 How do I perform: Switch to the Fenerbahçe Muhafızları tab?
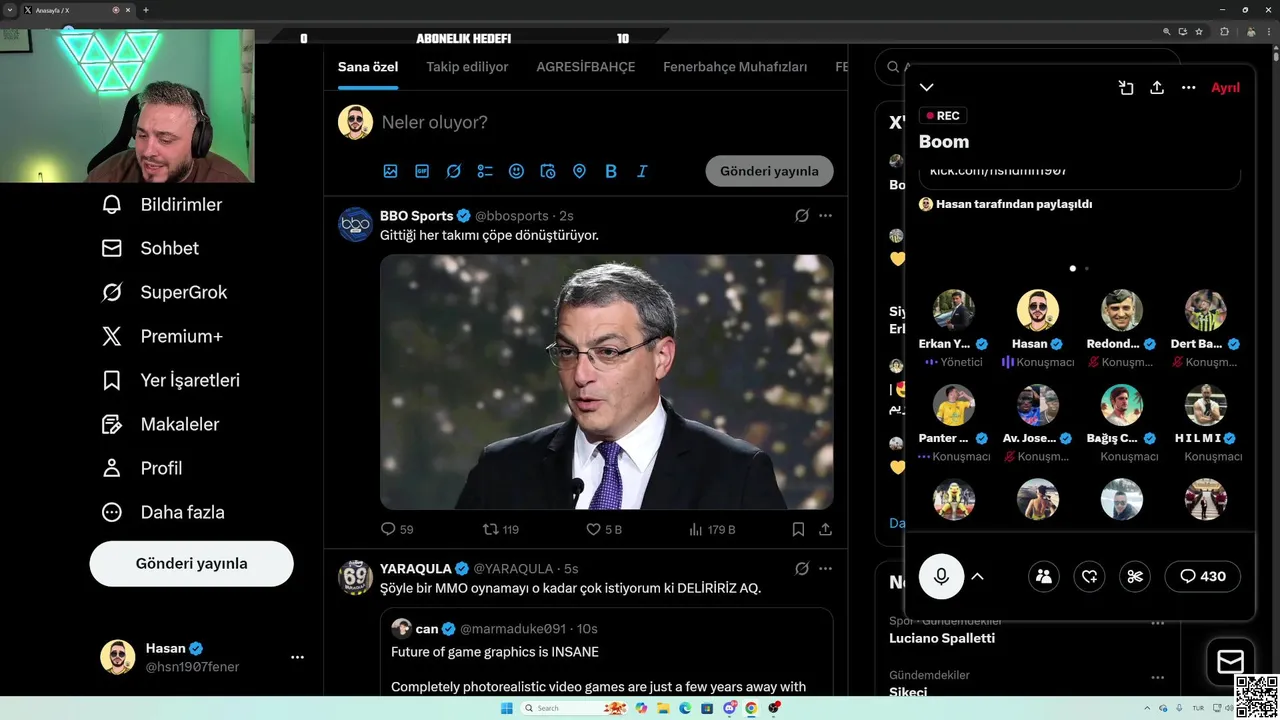pyautogui.click(x=735, y=67)
